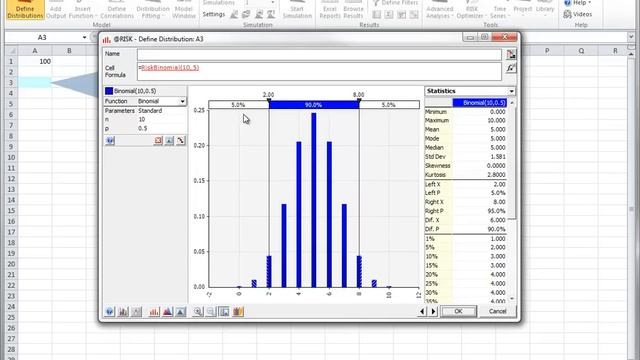Select cell A1 containing 100

pyautogui.click(x=35, y=61)
